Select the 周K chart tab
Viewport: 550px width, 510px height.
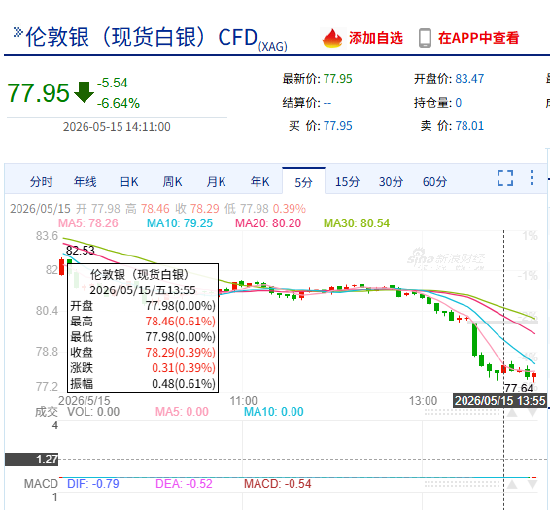pos(172,182)
